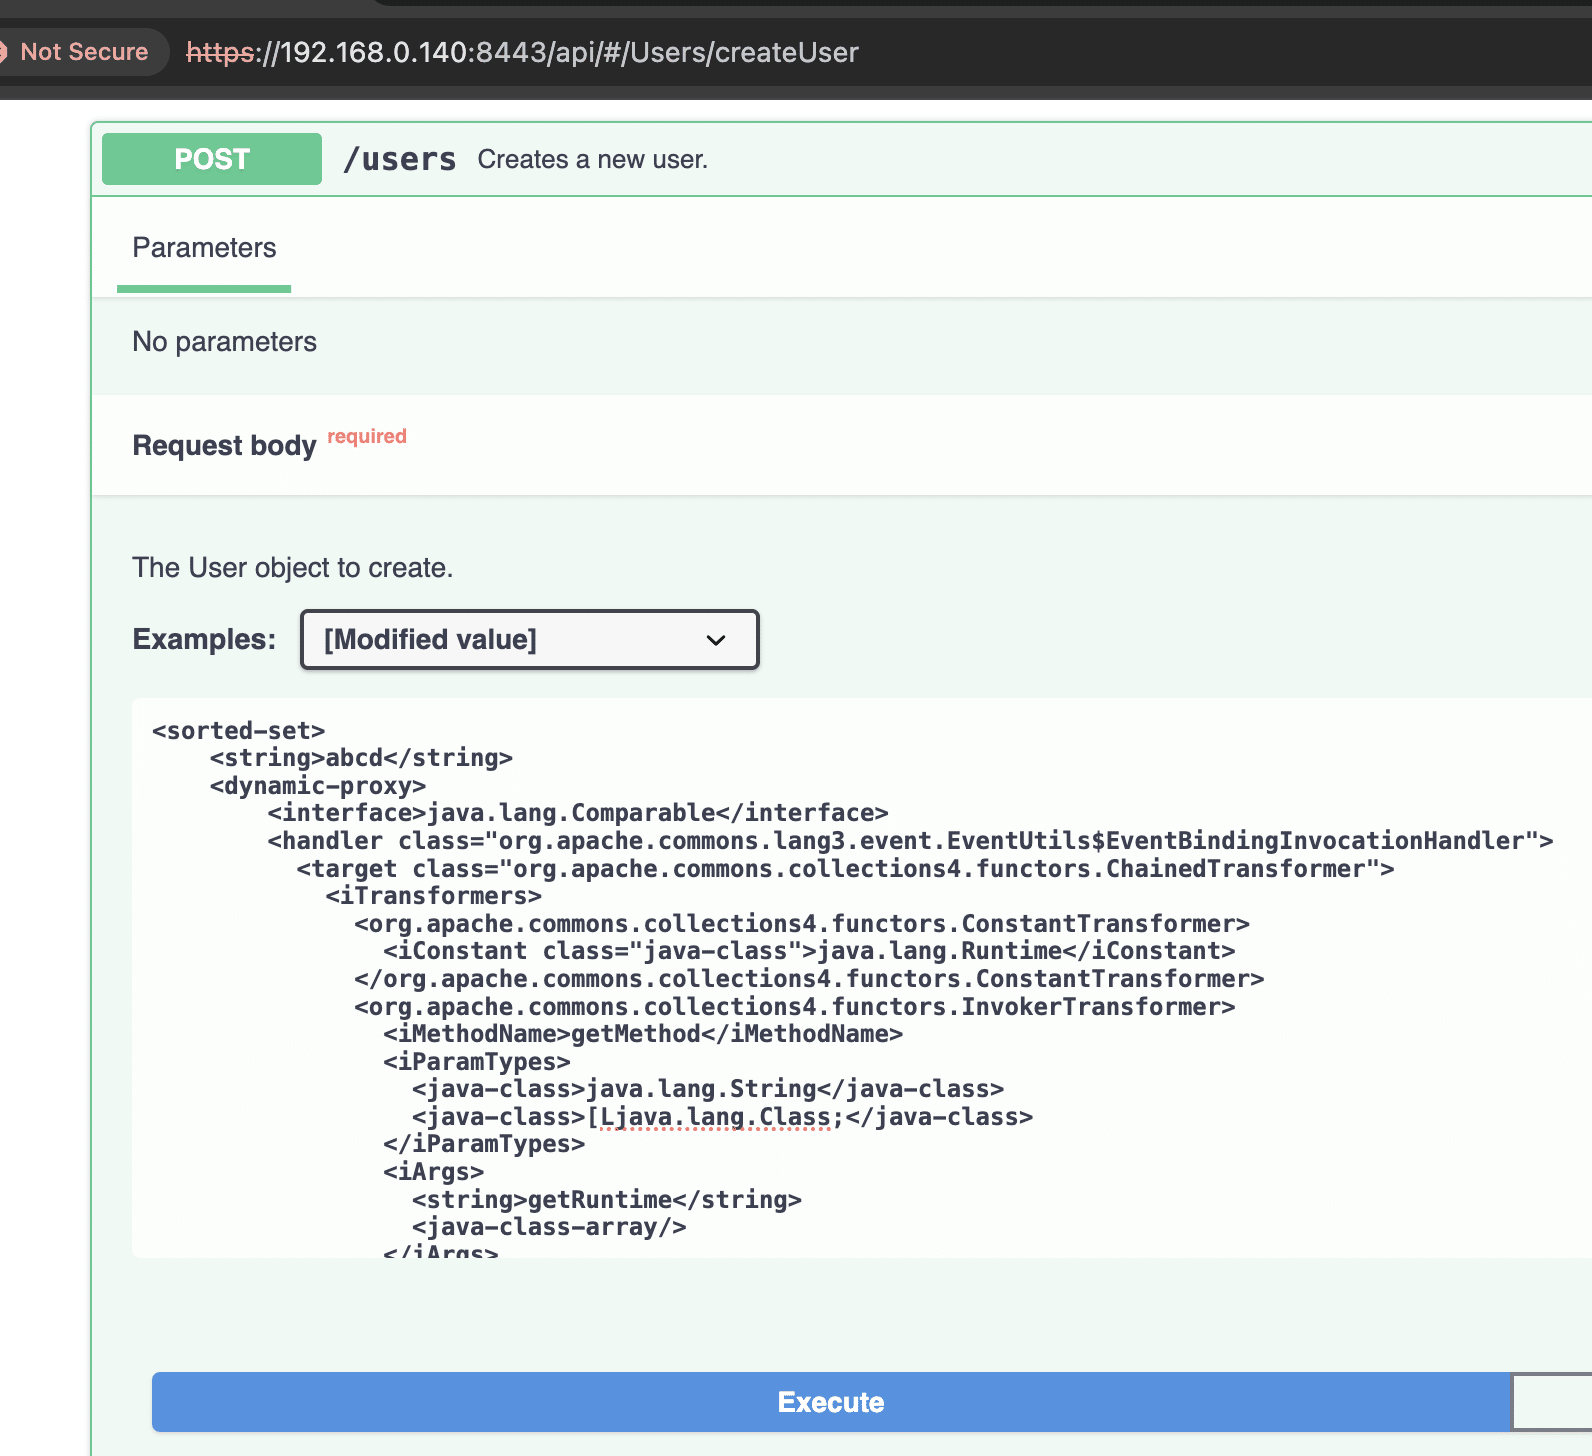Click the <string>abcd</string> line
This screenshot has height=1456, width=1592.
(x=361, y=758)
